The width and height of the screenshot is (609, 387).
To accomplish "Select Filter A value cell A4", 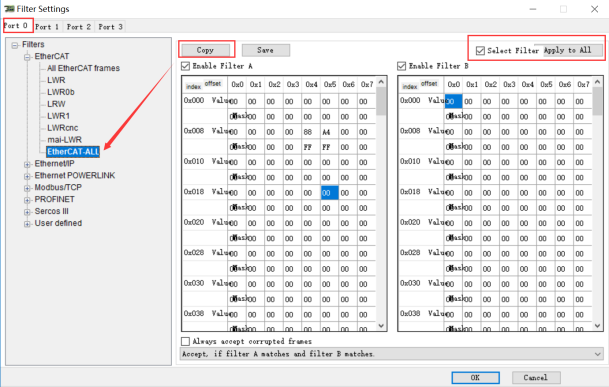I will click(329, 132).
